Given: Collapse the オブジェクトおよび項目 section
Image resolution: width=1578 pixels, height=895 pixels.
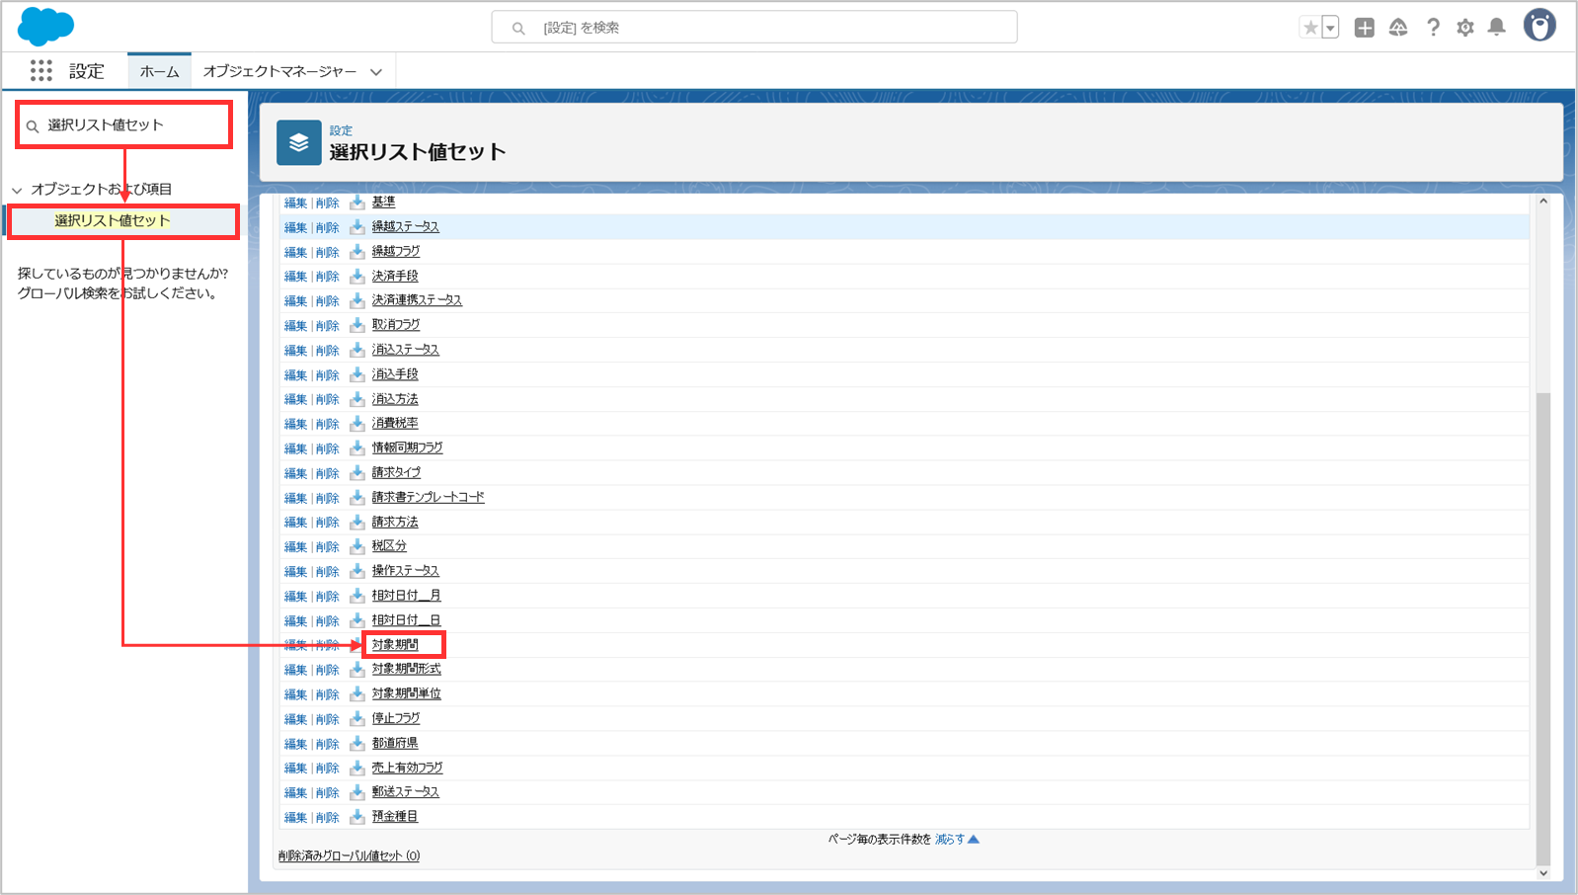Looking at the screenshot, I should [17, 190].
